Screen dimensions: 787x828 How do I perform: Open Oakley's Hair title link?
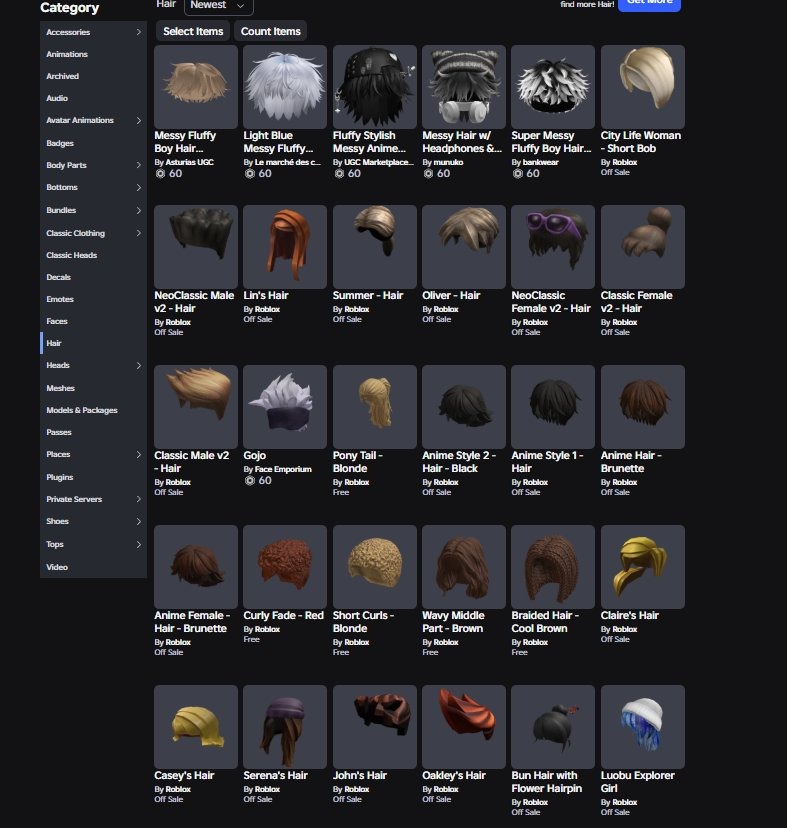454,775
